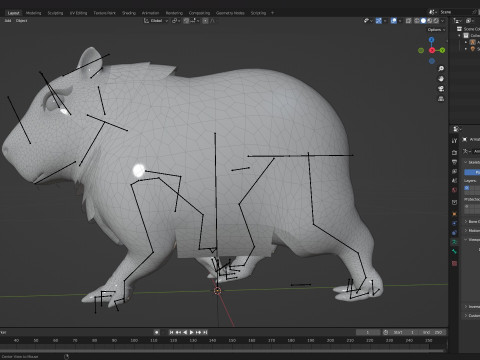Switch to the Animation workspace tab
Image resolution: width=480 pixels, height=360 pixels.
click(151, 13)
